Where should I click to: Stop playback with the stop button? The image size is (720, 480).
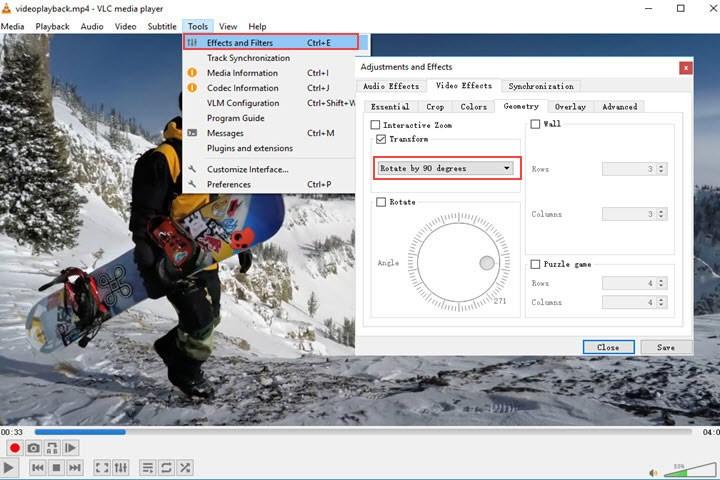pos(56,468)
